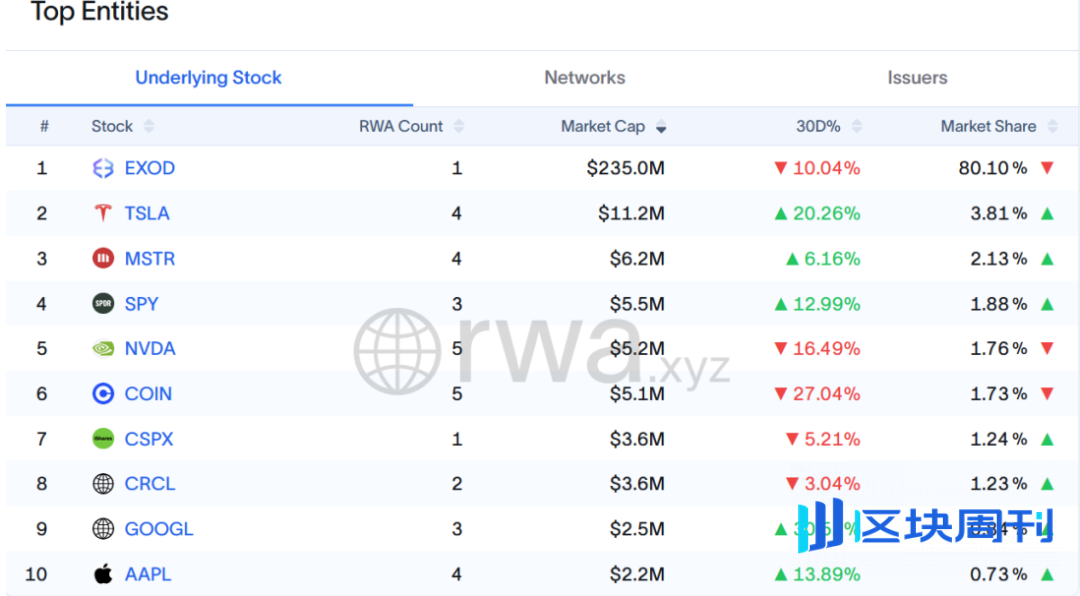Viewport: 1080px width, 596px height.
Task: Open the NVDA stock link
Action: [149, 349]
